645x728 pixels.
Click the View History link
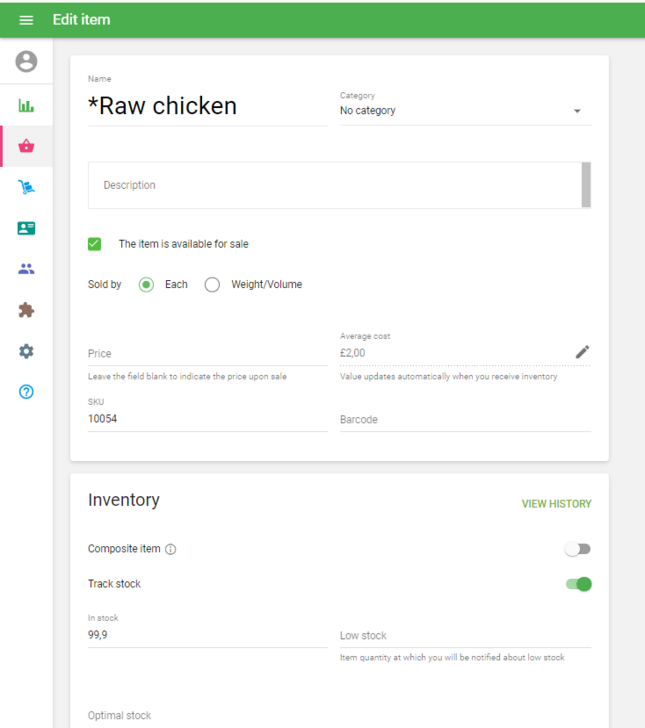click(x=556, y=504)
